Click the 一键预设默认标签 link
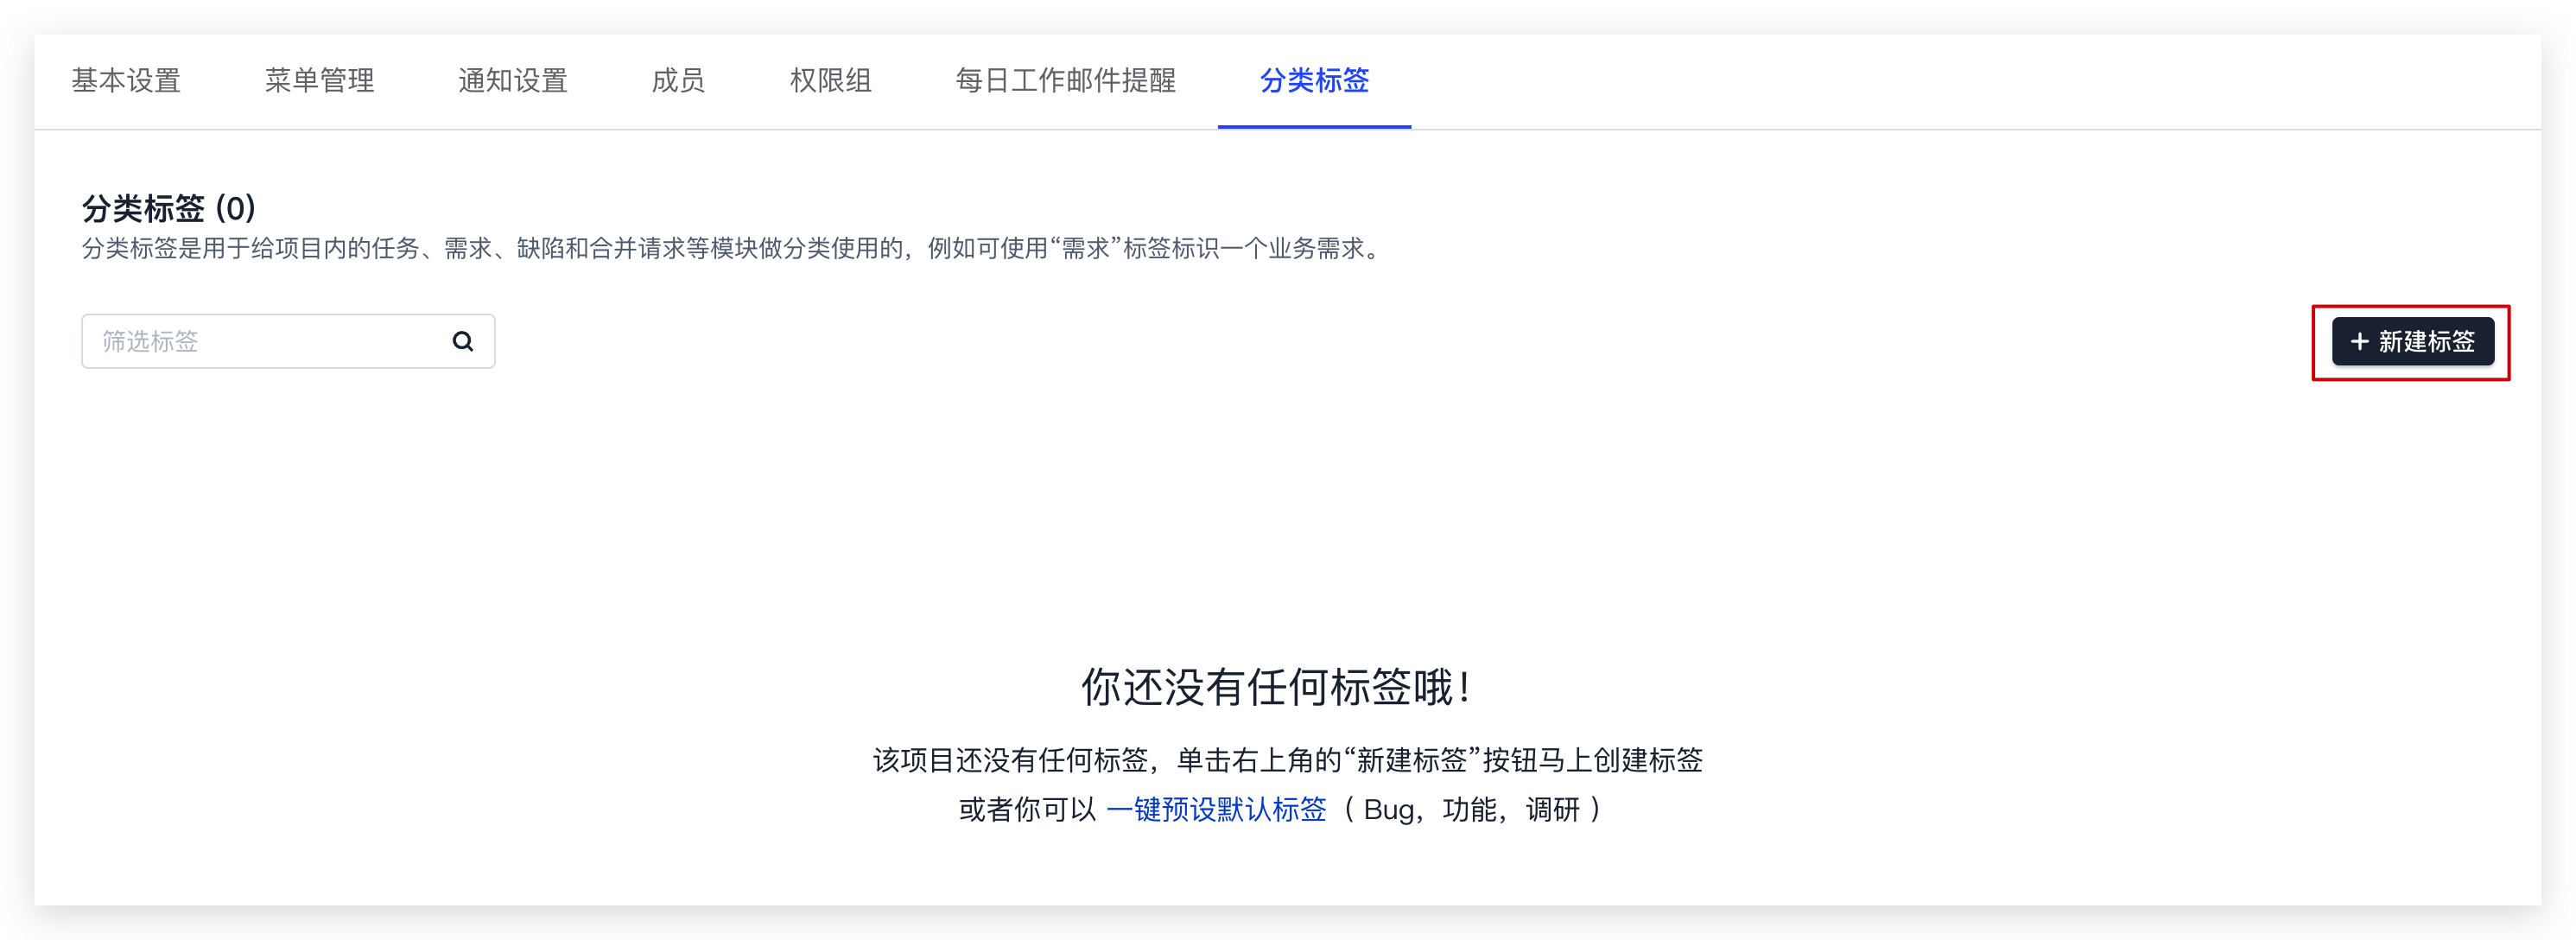This screenshot has height=940, width=2576. 1216,808
